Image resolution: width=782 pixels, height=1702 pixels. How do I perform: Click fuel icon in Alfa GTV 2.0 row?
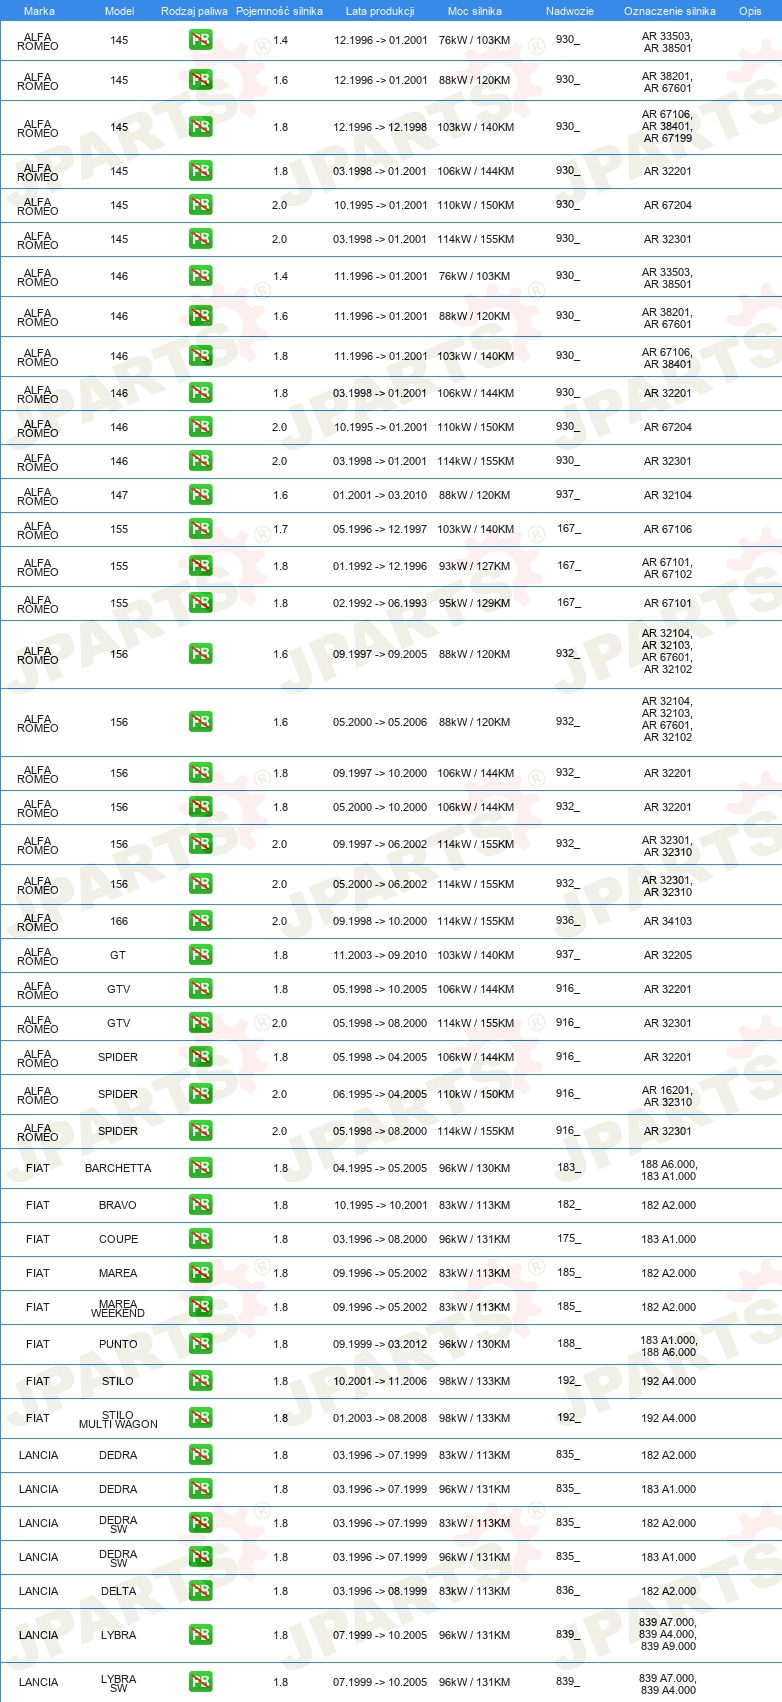click(201, 1024)
